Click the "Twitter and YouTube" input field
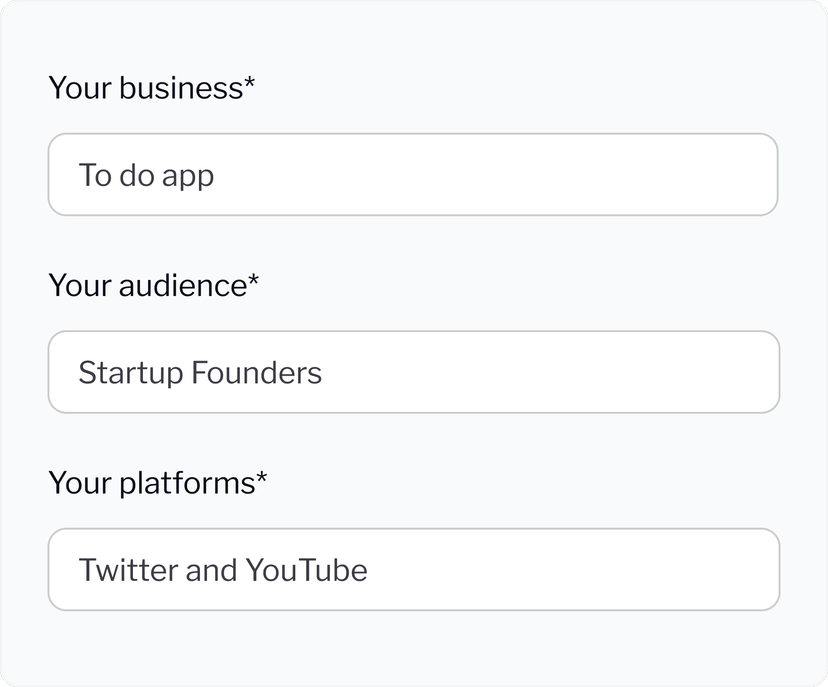Viewport: 828px width, 687px height. [413, 569]
